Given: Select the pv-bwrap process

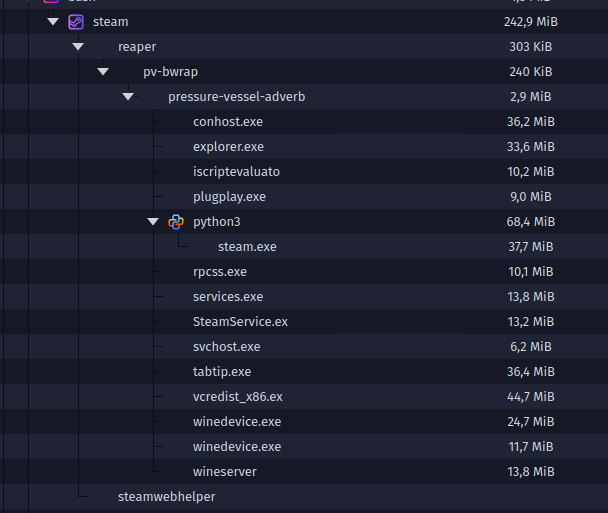Looking at the screenshot, I should (304, 72).
